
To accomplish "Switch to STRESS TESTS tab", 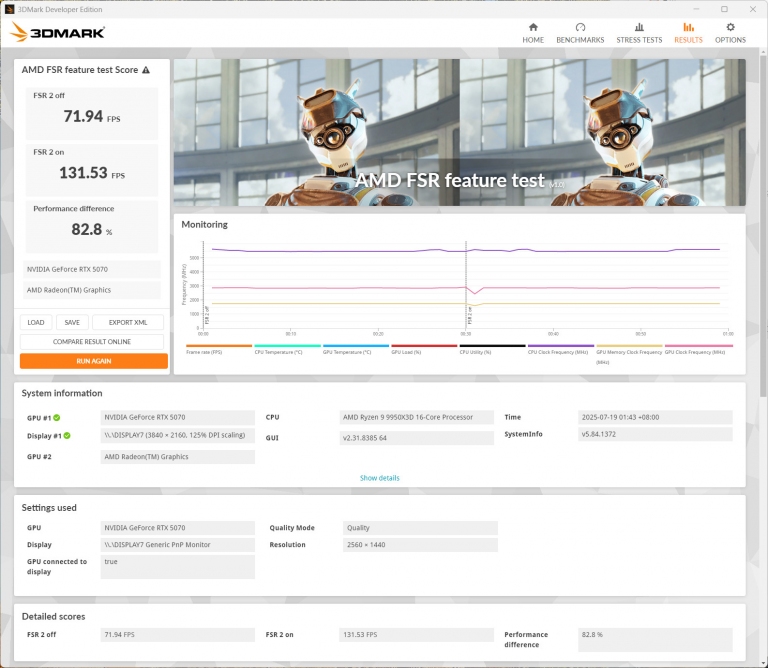I will tap(639, 33).
